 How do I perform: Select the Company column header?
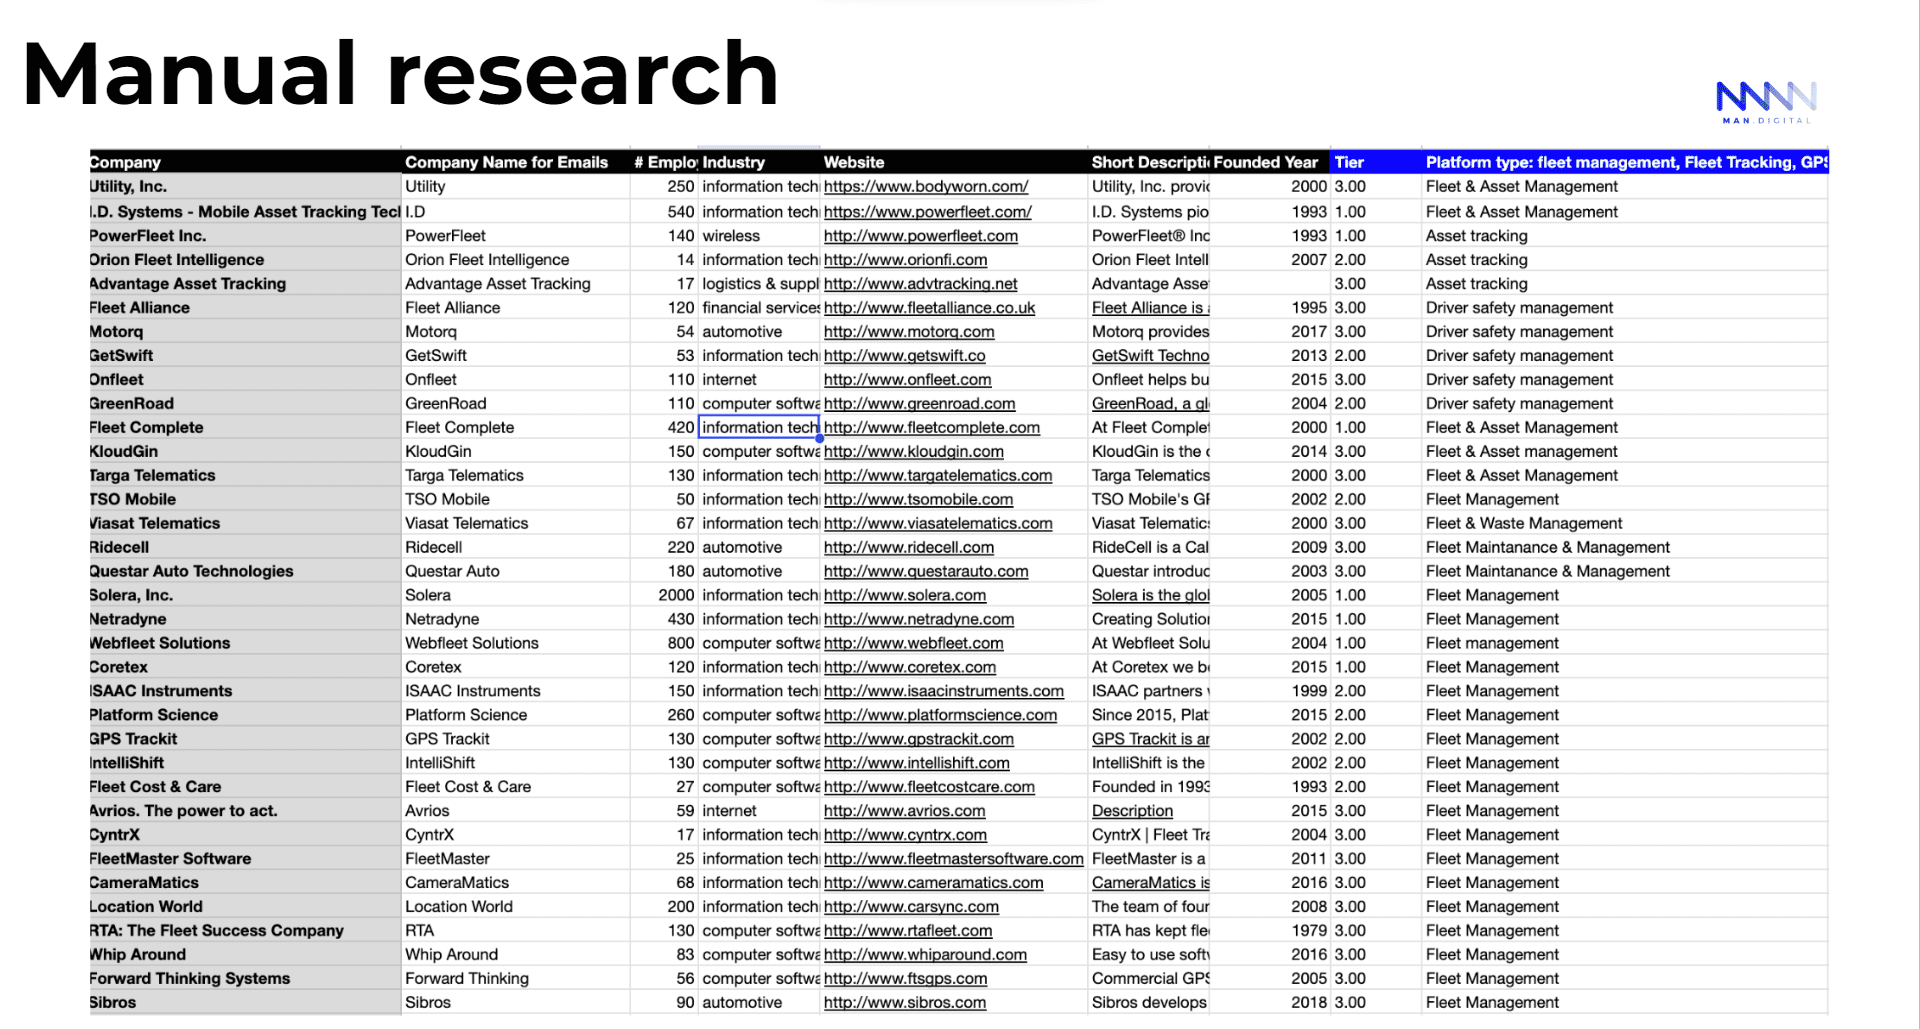[245, 162]
